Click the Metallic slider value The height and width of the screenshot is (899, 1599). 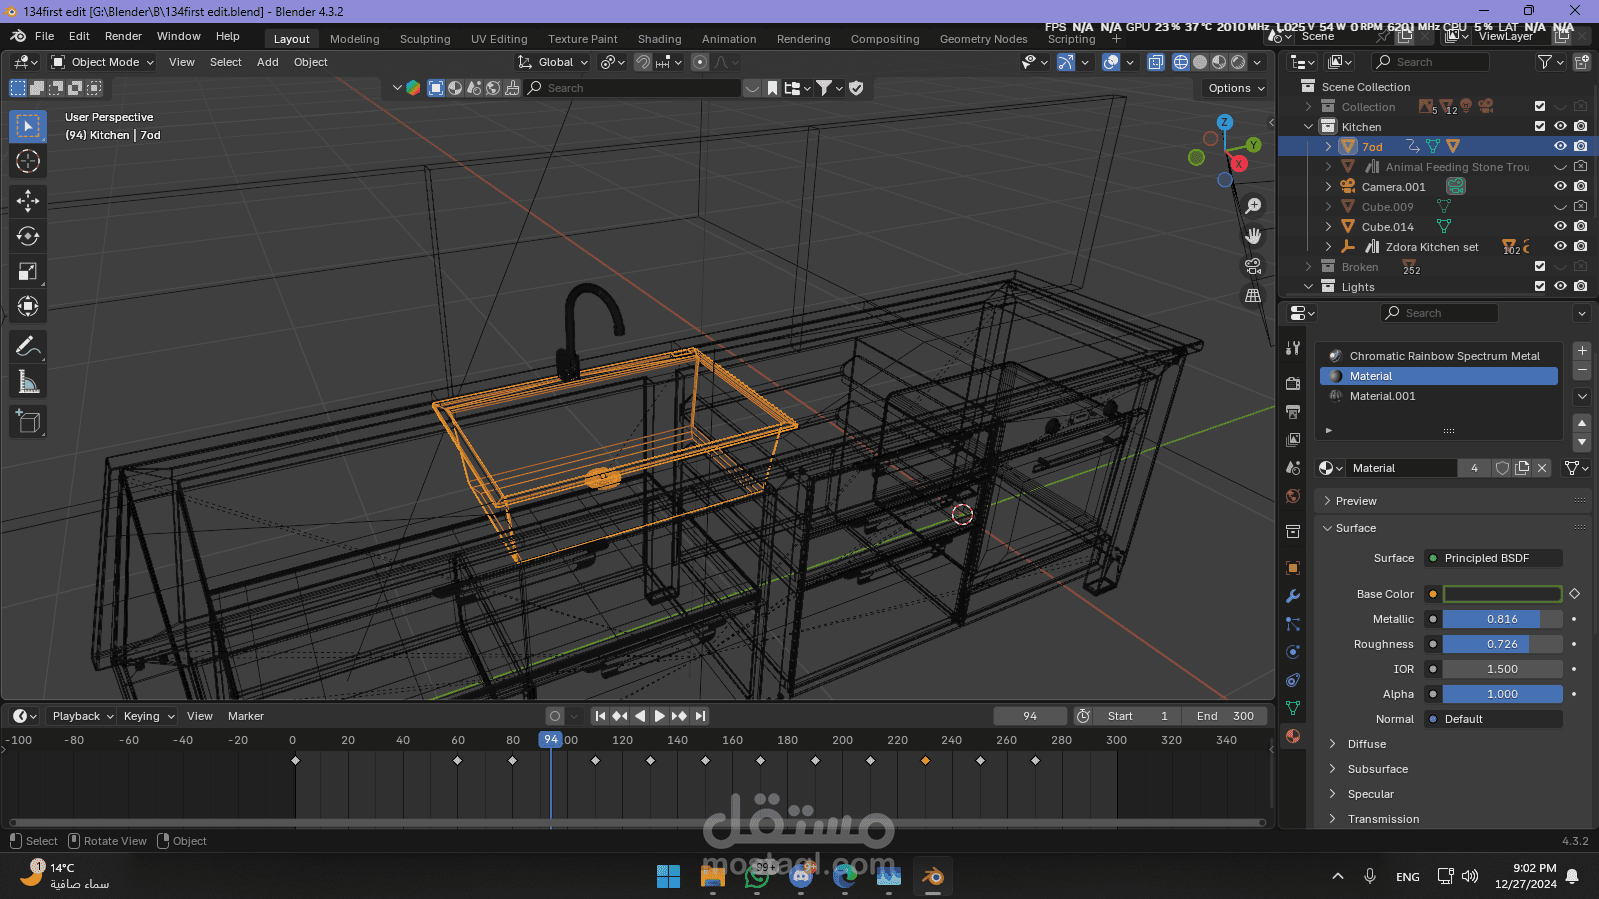1501,619
